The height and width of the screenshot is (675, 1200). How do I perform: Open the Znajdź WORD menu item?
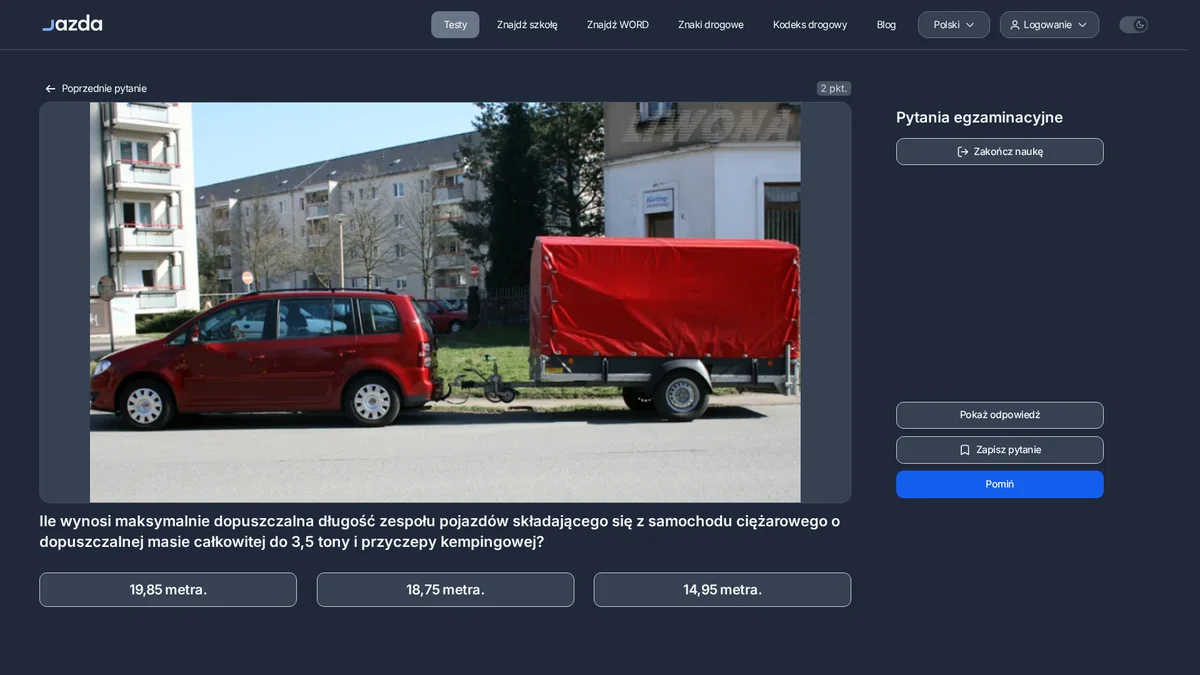click(618, 25)
